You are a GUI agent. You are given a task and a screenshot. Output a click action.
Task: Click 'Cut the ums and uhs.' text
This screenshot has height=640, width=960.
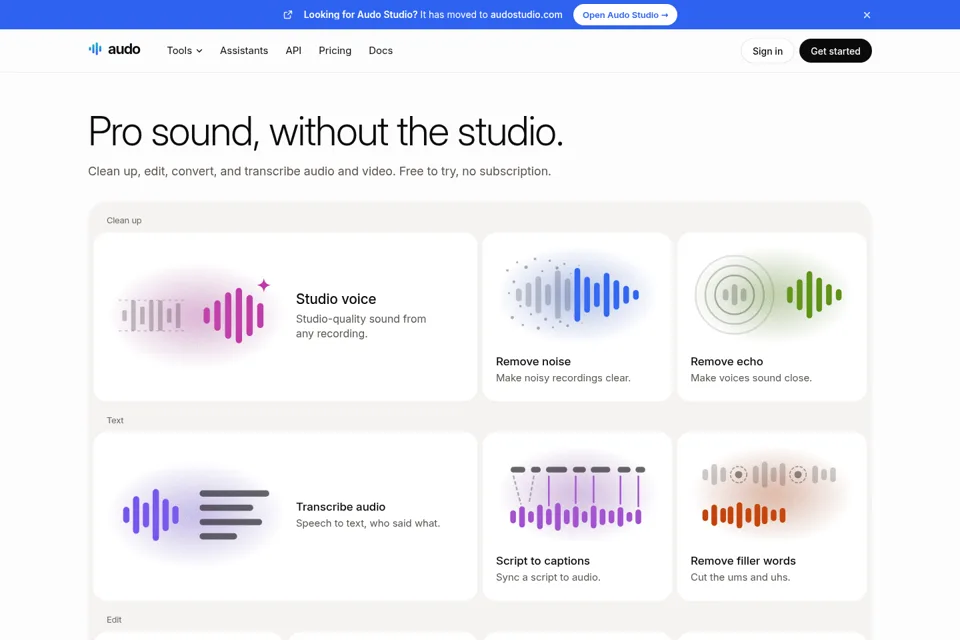(x=740, y=577)
